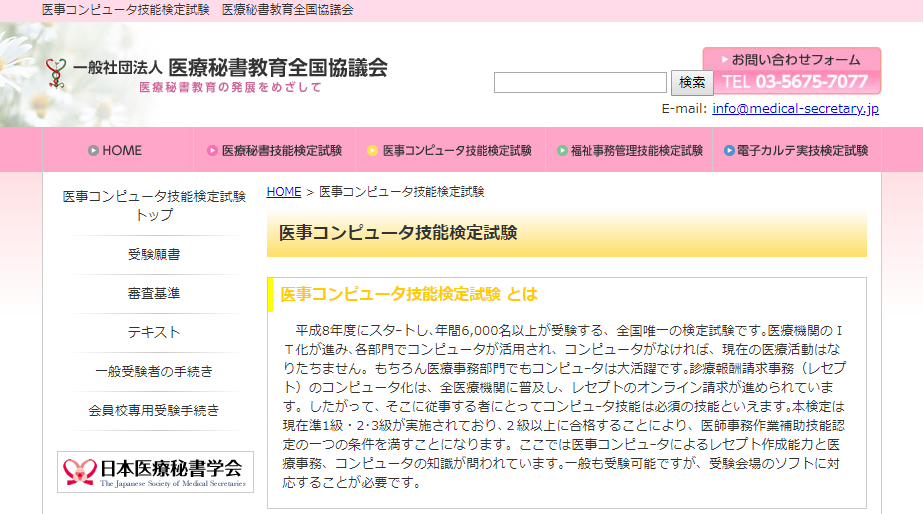Click the 医事コンピュータ技能検定試験 とは heading
Screen dimensions: 923x514
409,294
